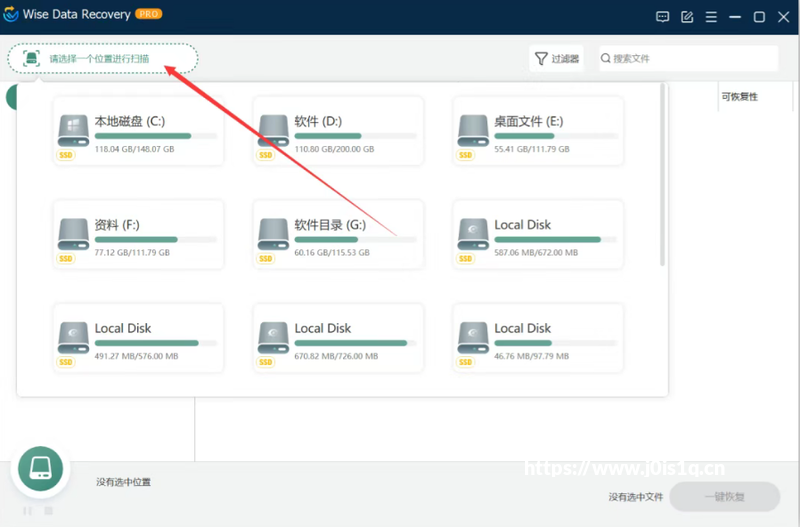The width and height of the screenshot is (800, 527).
Task: Click disk icon of 672.00 MB Local Disk
Action: (473, 235)
